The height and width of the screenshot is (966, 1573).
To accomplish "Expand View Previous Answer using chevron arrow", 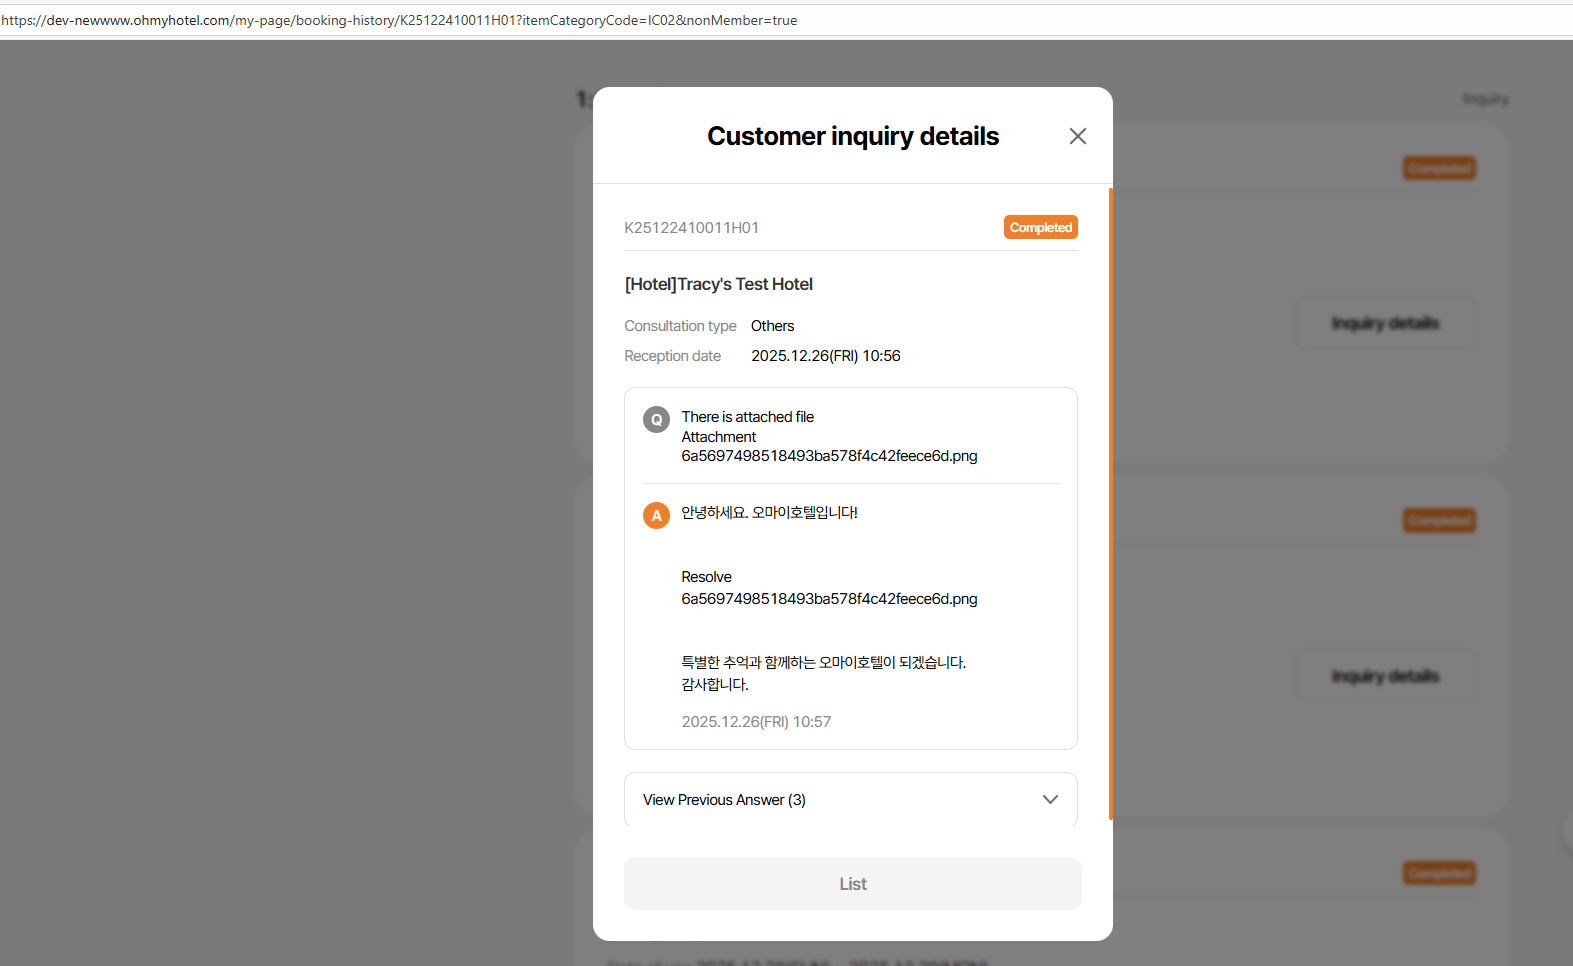I will coord(1050,800).
